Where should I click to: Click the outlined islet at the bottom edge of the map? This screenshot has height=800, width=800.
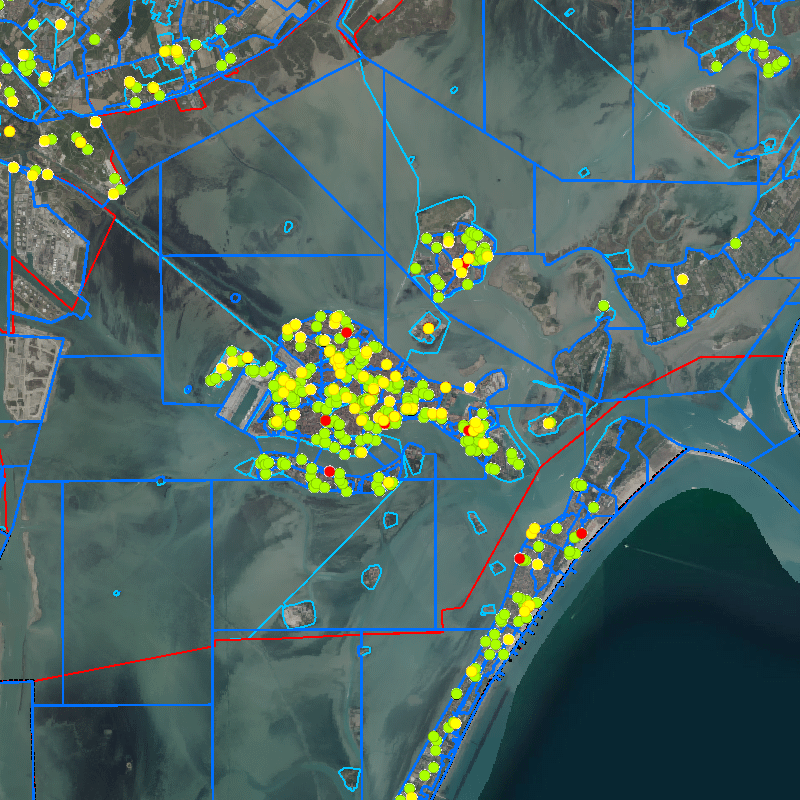348,778
